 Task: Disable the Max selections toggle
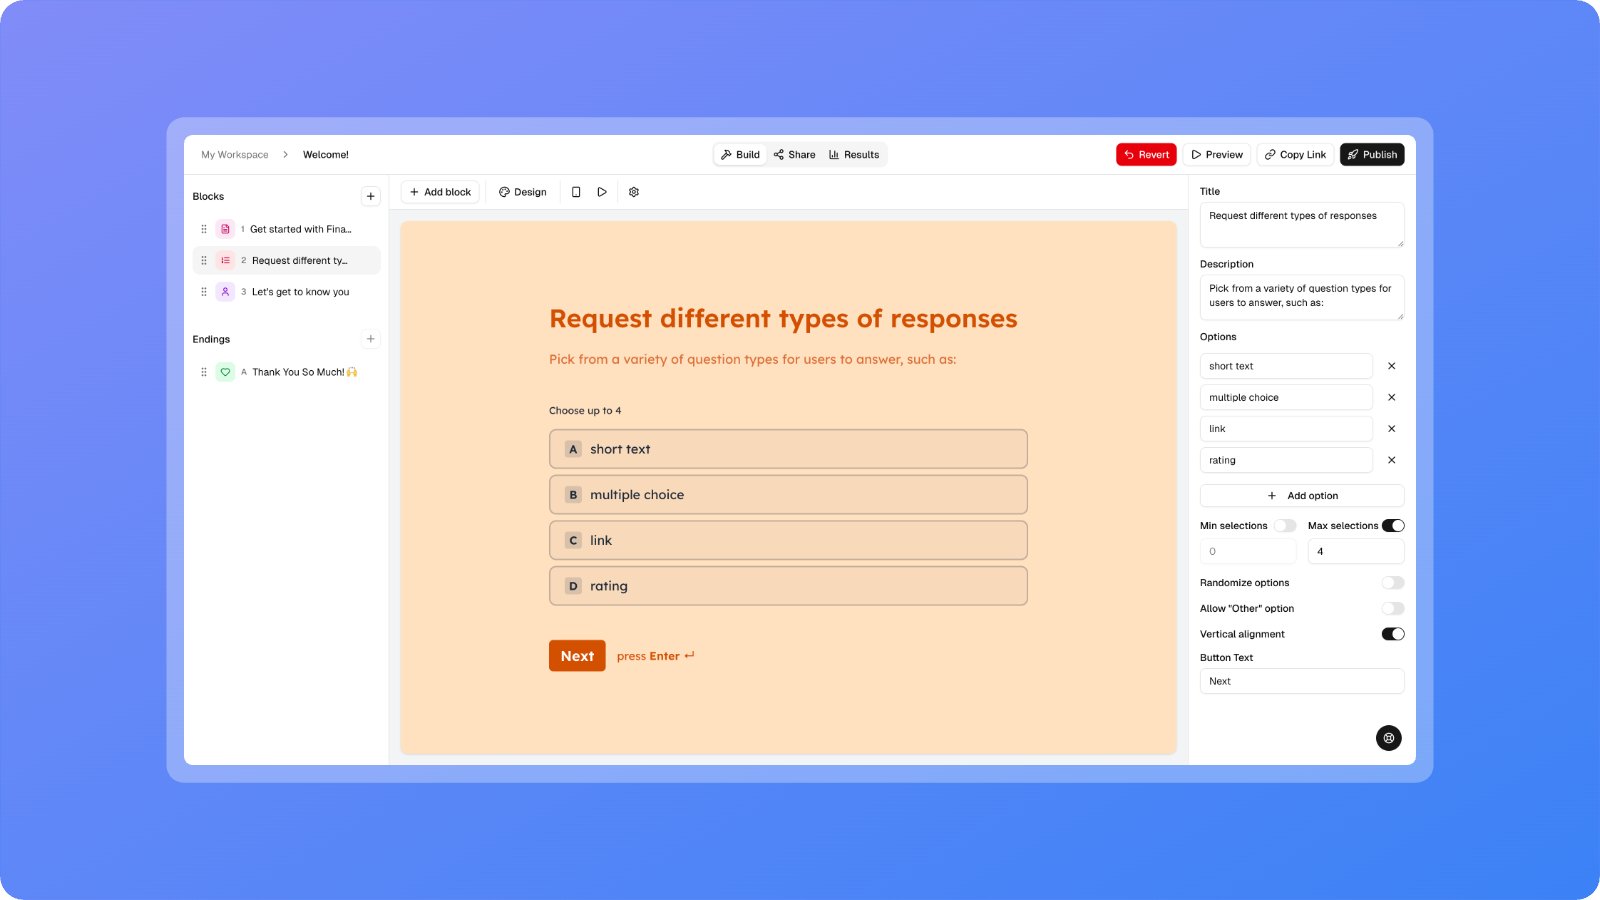point(1394,525)
